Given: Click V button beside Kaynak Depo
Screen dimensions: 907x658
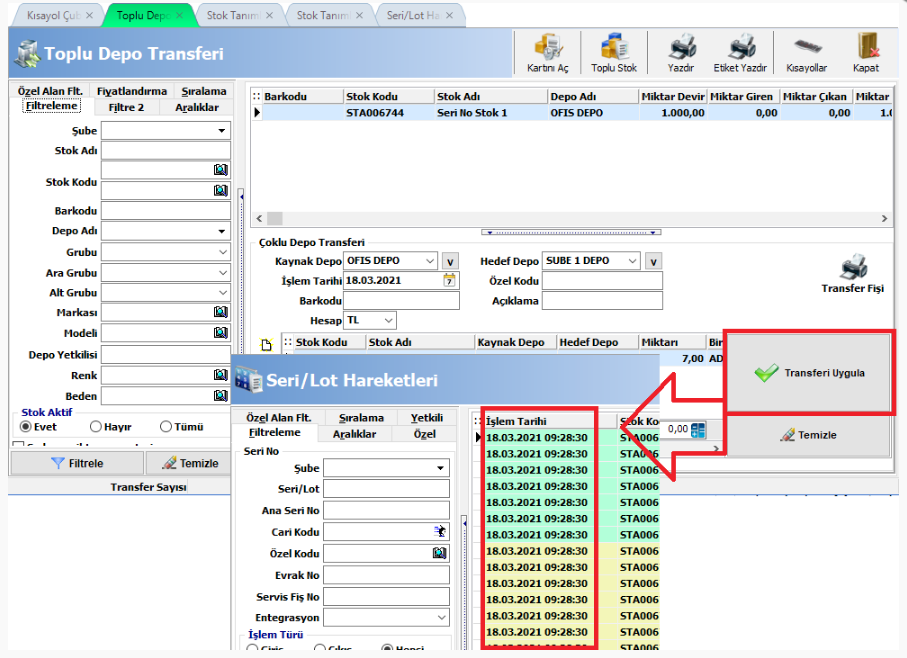Looking at the screenshot, I should pyautogui.click(x=450, y=261).
